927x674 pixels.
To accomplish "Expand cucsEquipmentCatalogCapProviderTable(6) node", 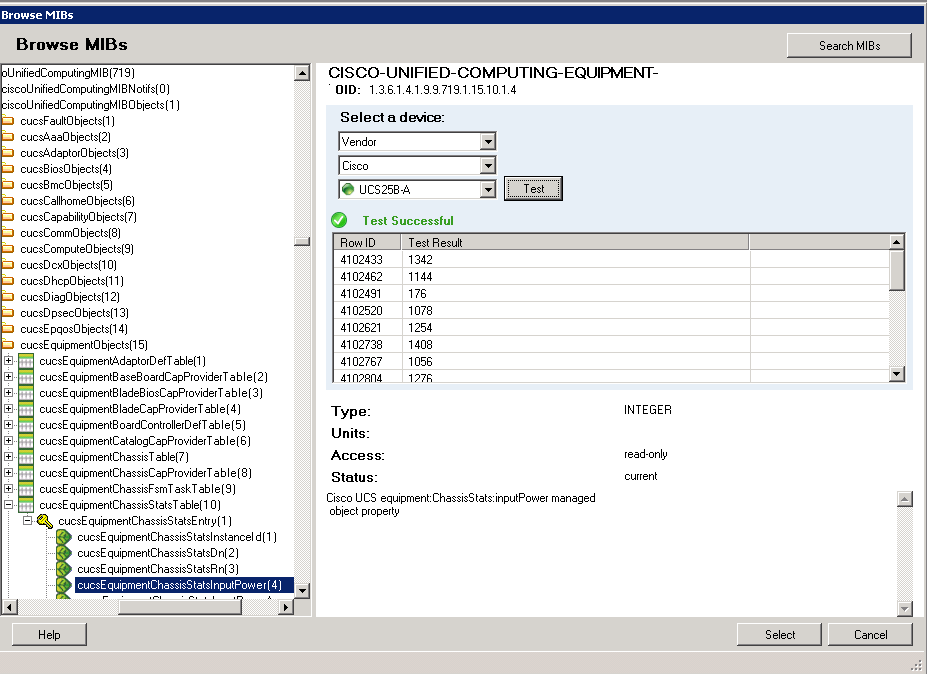I will 8,440.
